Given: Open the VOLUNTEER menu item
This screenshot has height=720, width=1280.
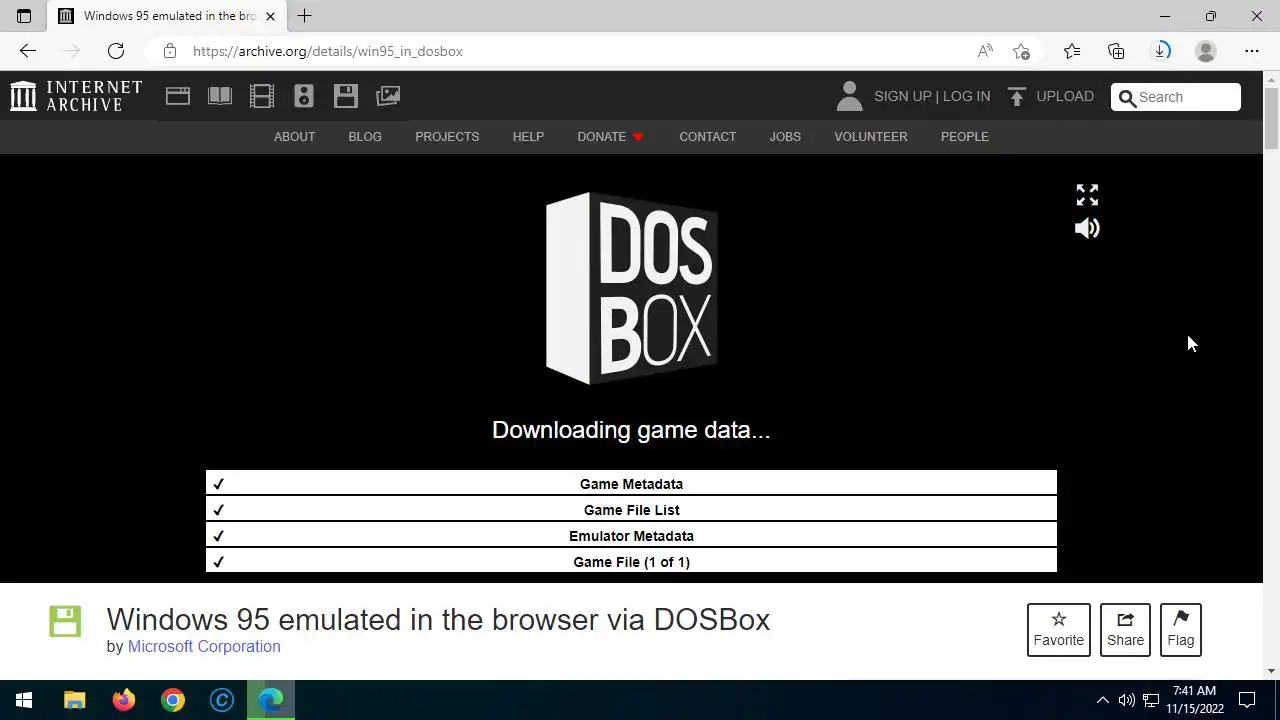Looking at the screenshot, I should click(x=871, y=137).
